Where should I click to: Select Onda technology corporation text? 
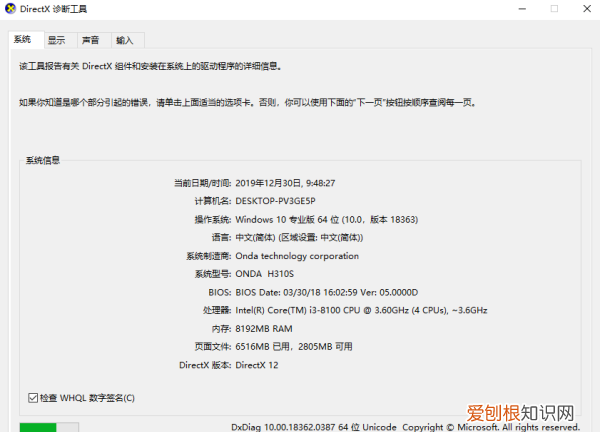coord(297,256)
